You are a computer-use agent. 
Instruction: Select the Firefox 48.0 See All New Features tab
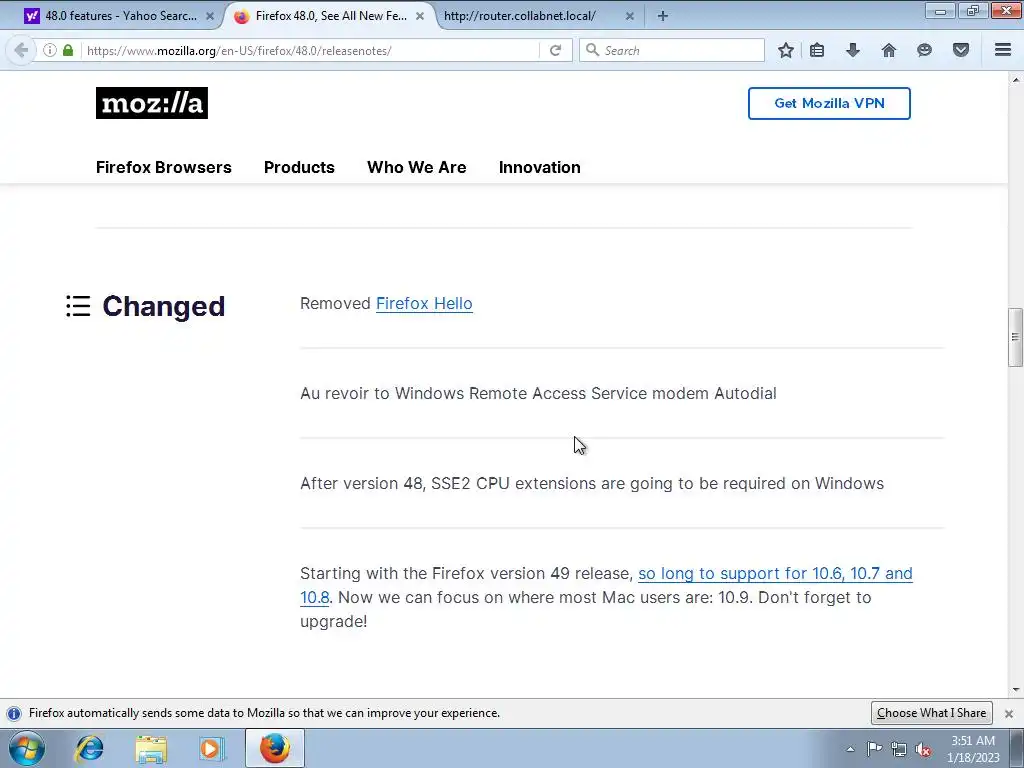pos(331,16)
